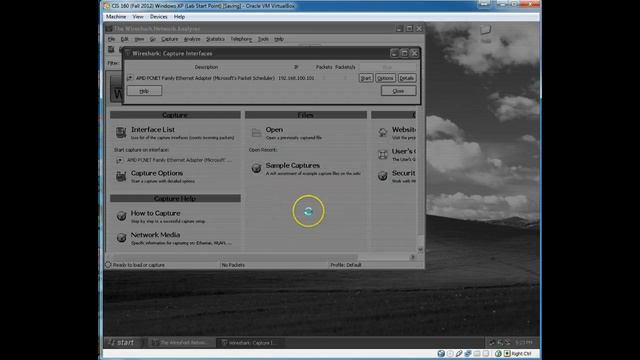Open Wireshark's Tools menu
640x360 pixels.
[263, 39]
